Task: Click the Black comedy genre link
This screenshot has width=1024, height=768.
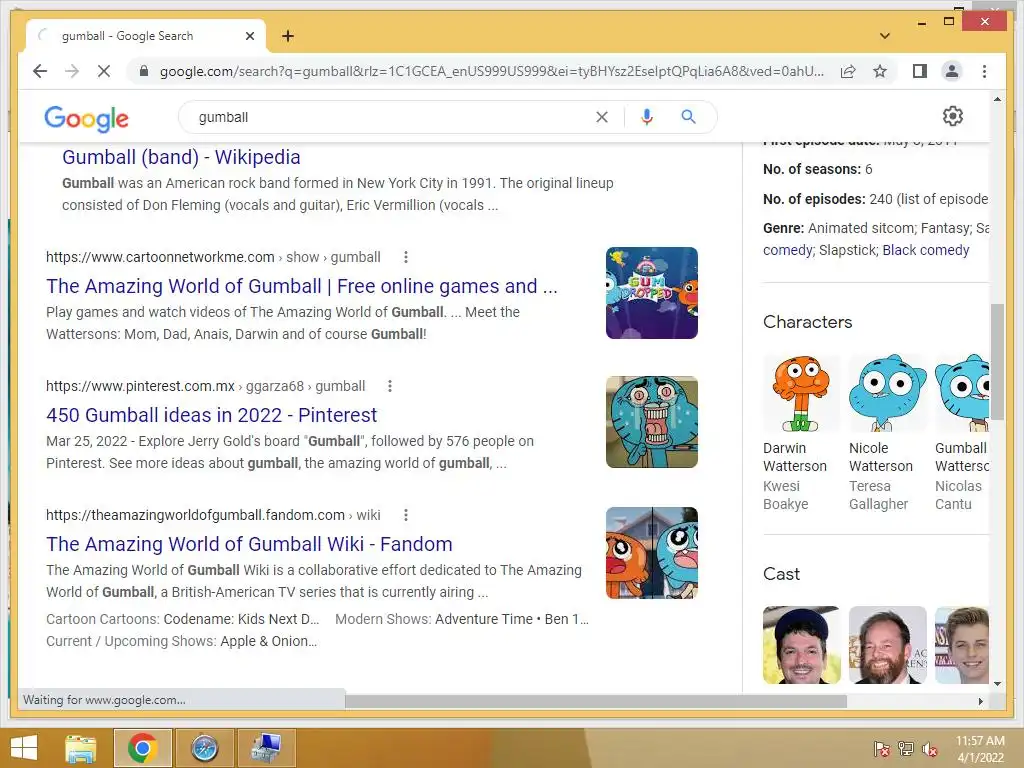Action: [925, 250]
